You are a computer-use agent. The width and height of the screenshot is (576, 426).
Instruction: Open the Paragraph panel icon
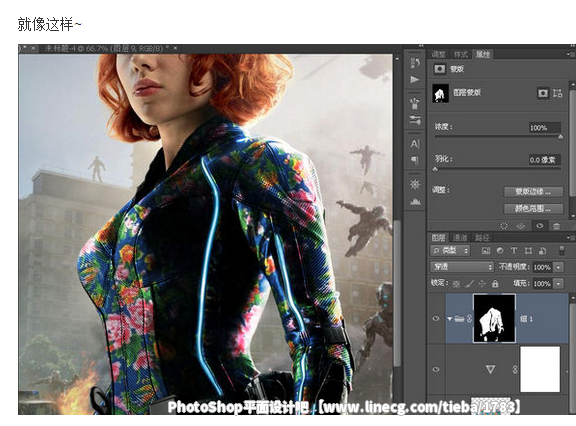[x=415, y=160]
